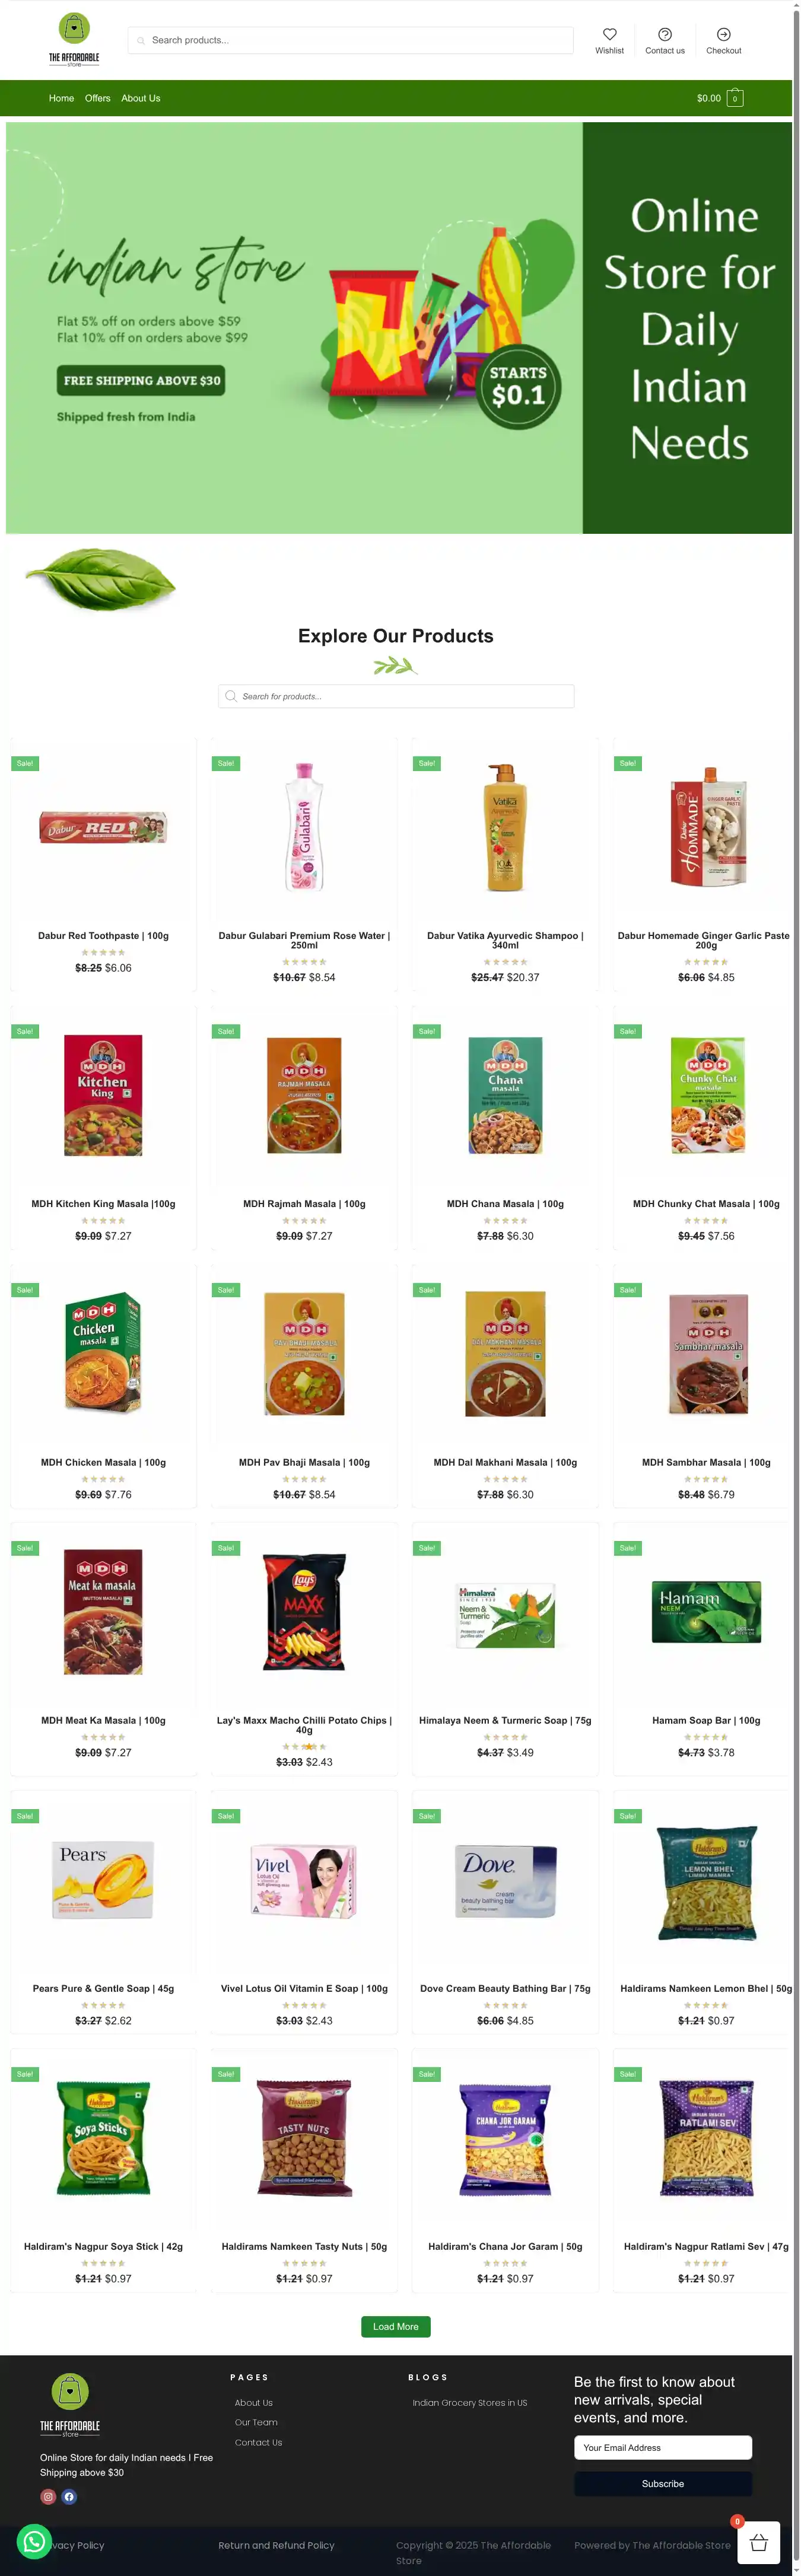Click The Affordable Store header logo
Screen dimensions: 801x2576
(74, 39)
